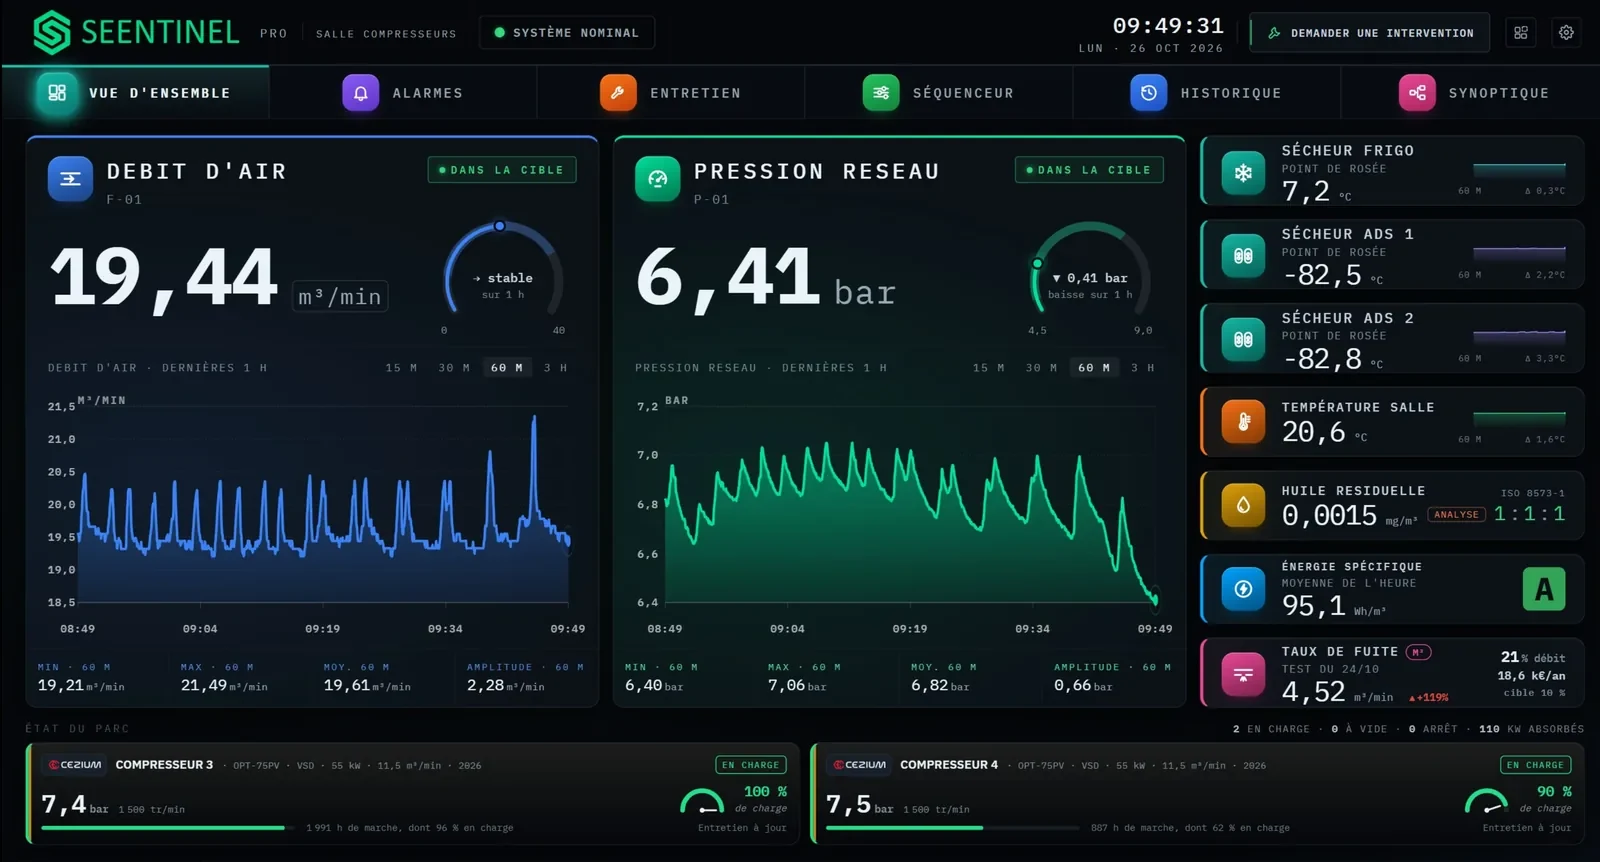This screenshot has height=862, width=1600.
Task: Click the Seentinel logo icon
Action: coord(52,32)
